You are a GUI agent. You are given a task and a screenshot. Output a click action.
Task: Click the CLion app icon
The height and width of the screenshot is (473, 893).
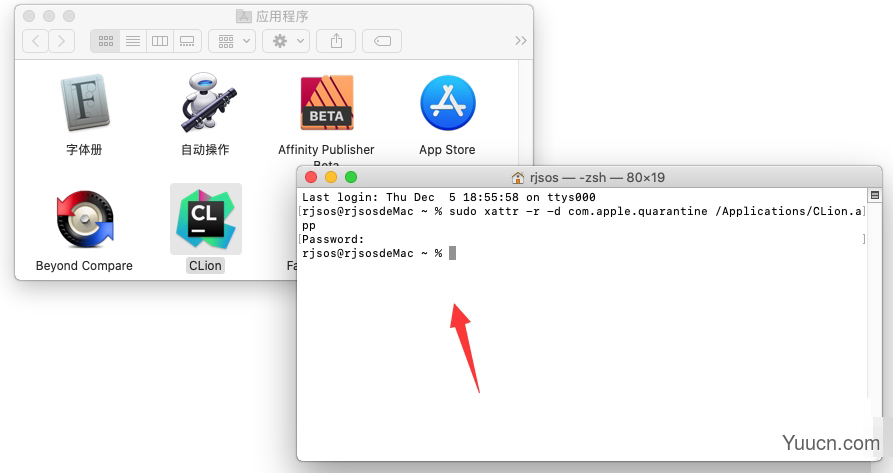[x=206, y=219]
